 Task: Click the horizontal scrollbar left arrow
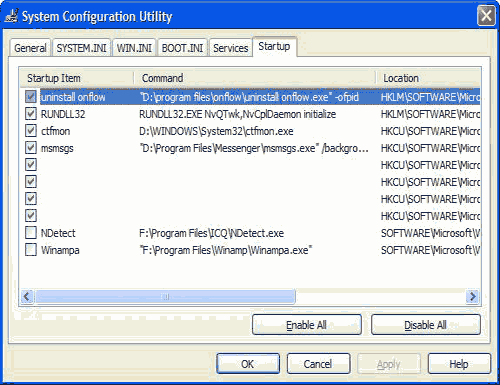[27, 296]
